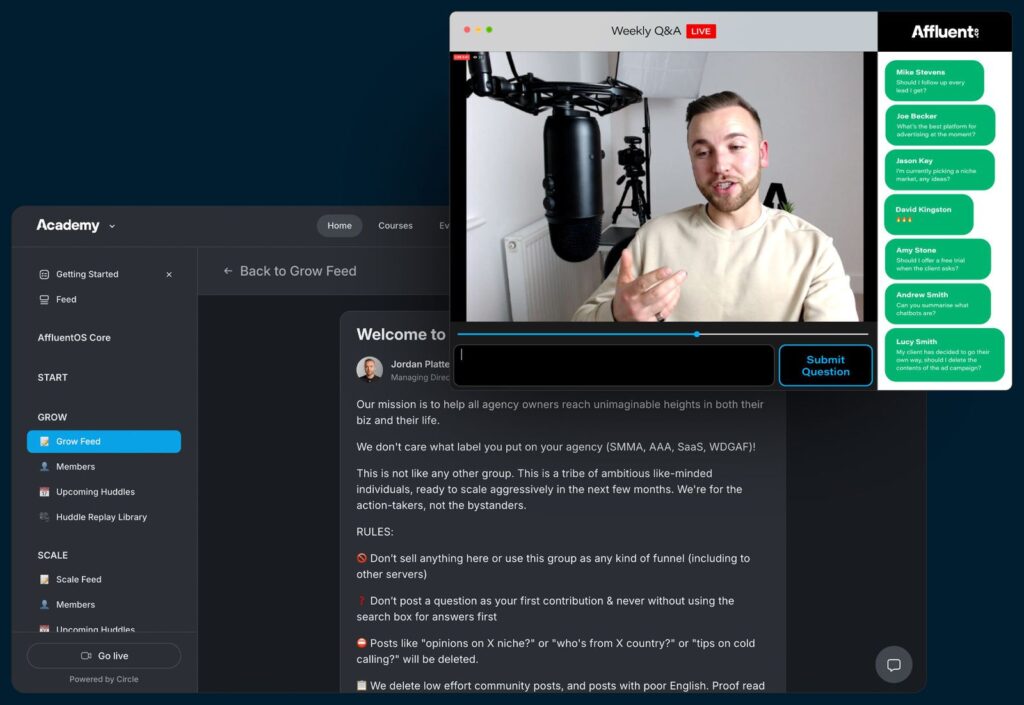Switch to the Home tab
The width and height of the screenshot is (1024, 705).
click(339, 225)
